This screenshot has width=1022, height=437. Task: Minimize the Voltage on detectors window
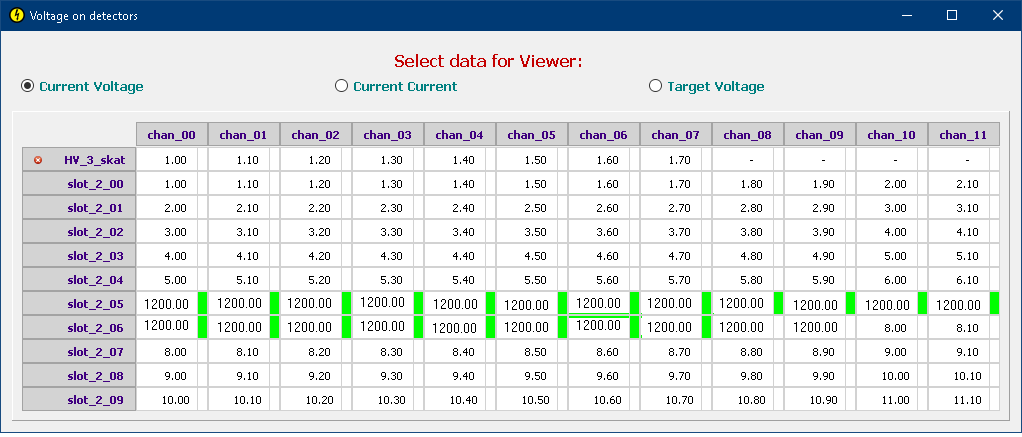click(906, 15)
